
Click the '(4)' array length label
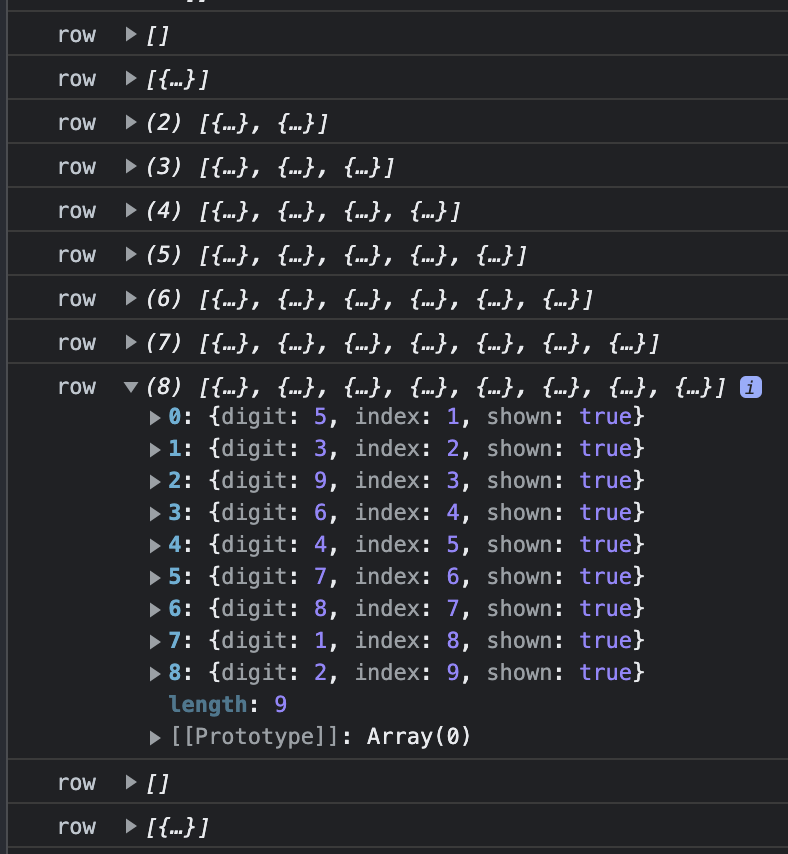[x=163, y=211]
